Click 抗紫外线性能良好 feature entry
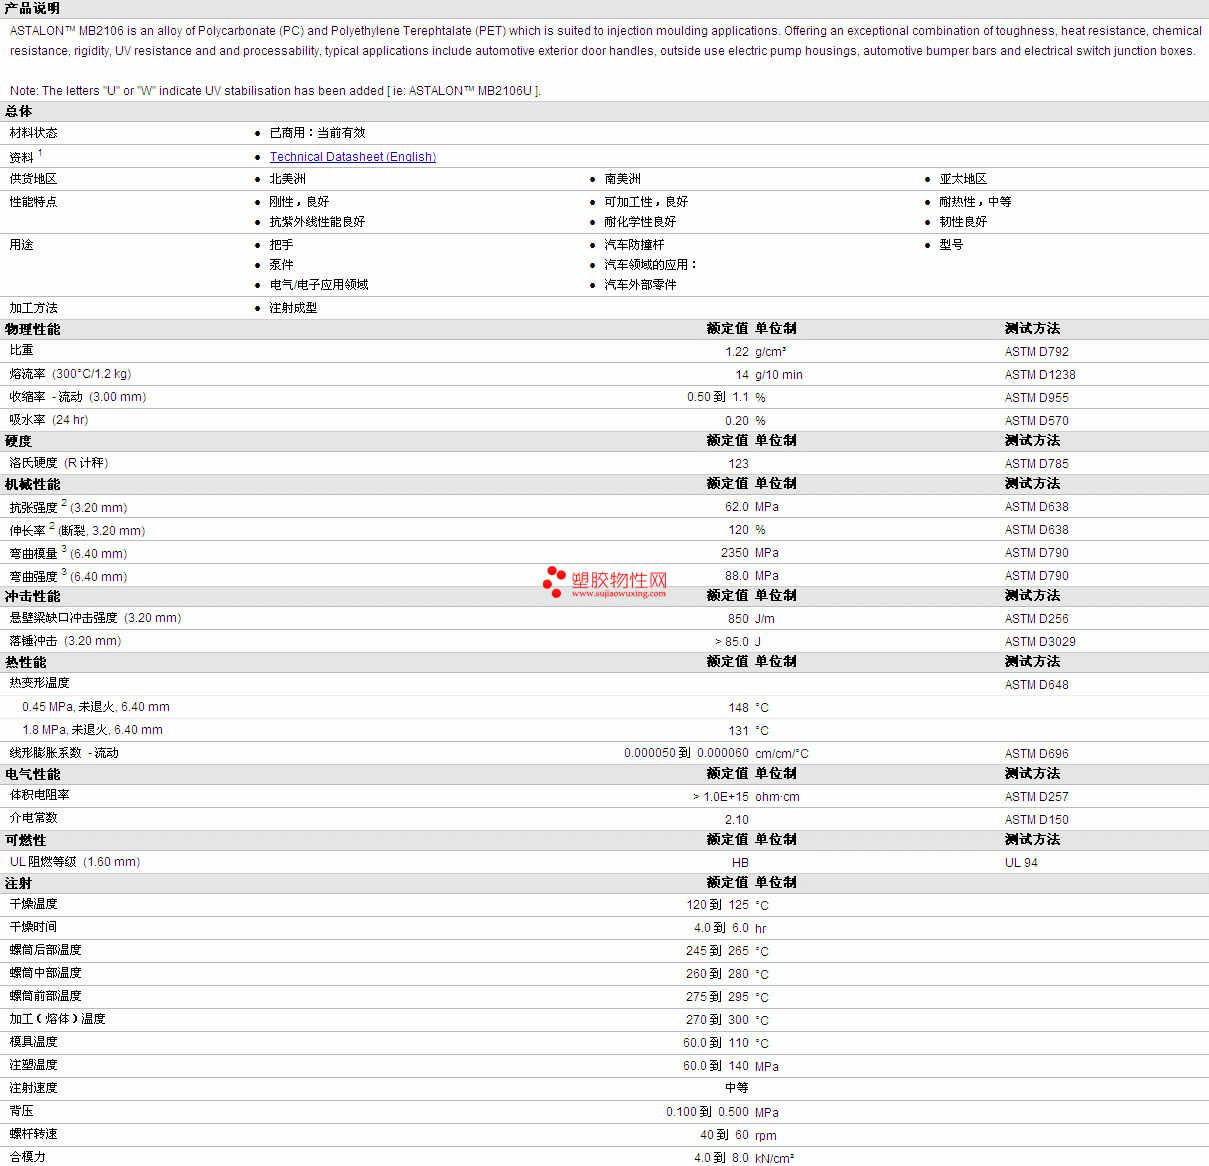This screenshot has width=1209, height=1166. click(x=317, y=222)
